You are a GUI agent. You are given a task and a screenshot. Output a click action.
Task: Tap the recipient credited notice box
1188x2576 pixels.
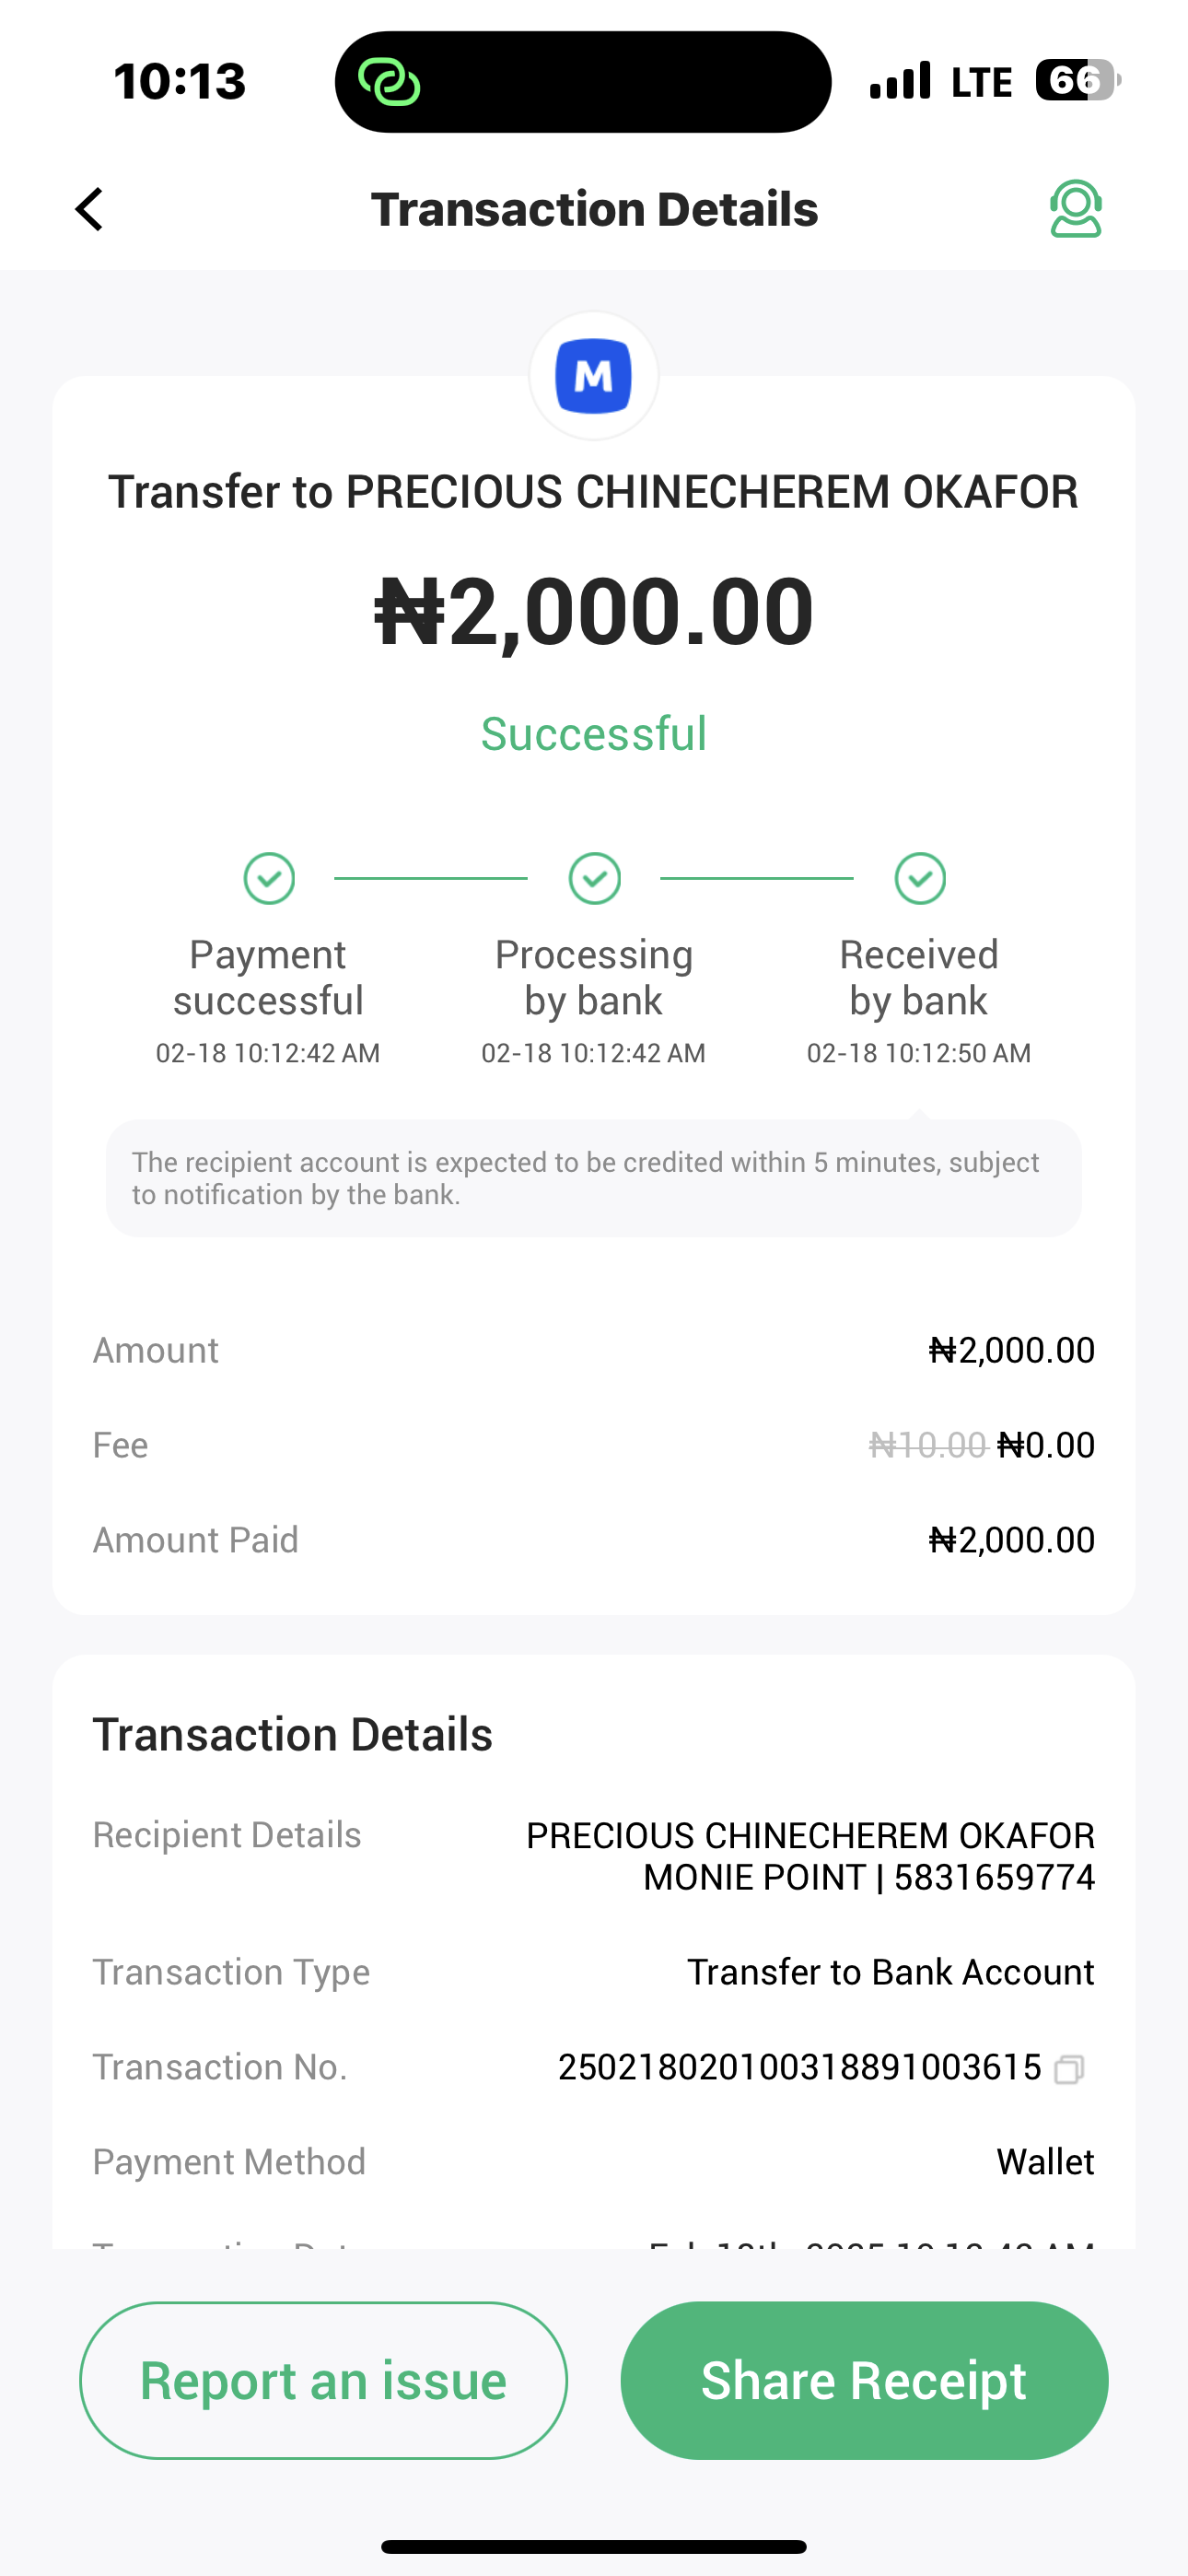click(x=594, y=1178)
